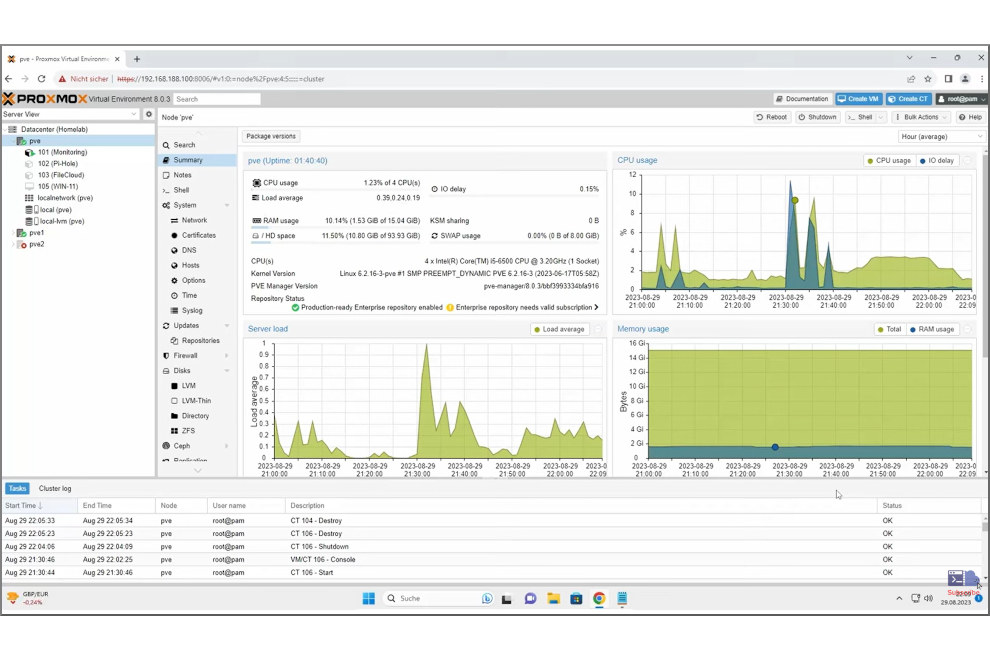Open Bulk Actions dropdown

921,117
